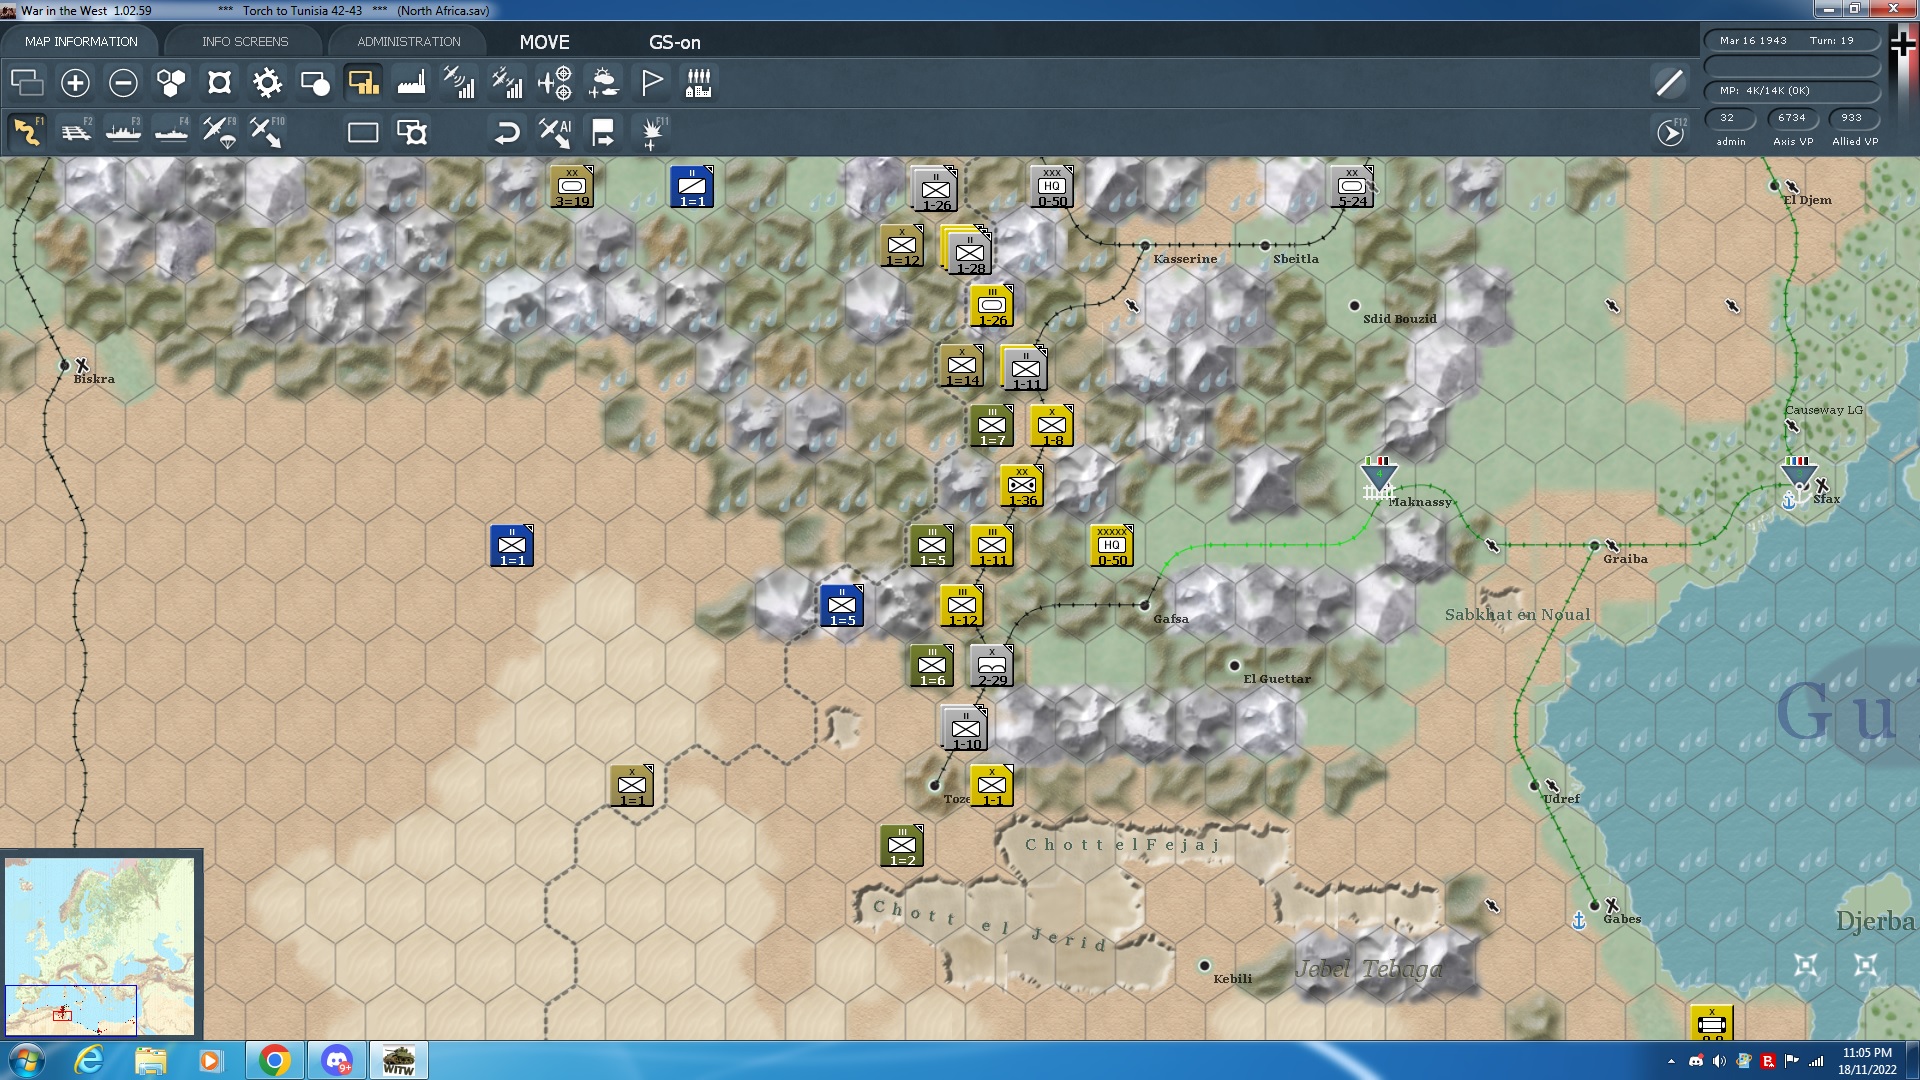Click the undo move arrow icon
Screen dimensions: 1920x1080
tap(507, 132)
